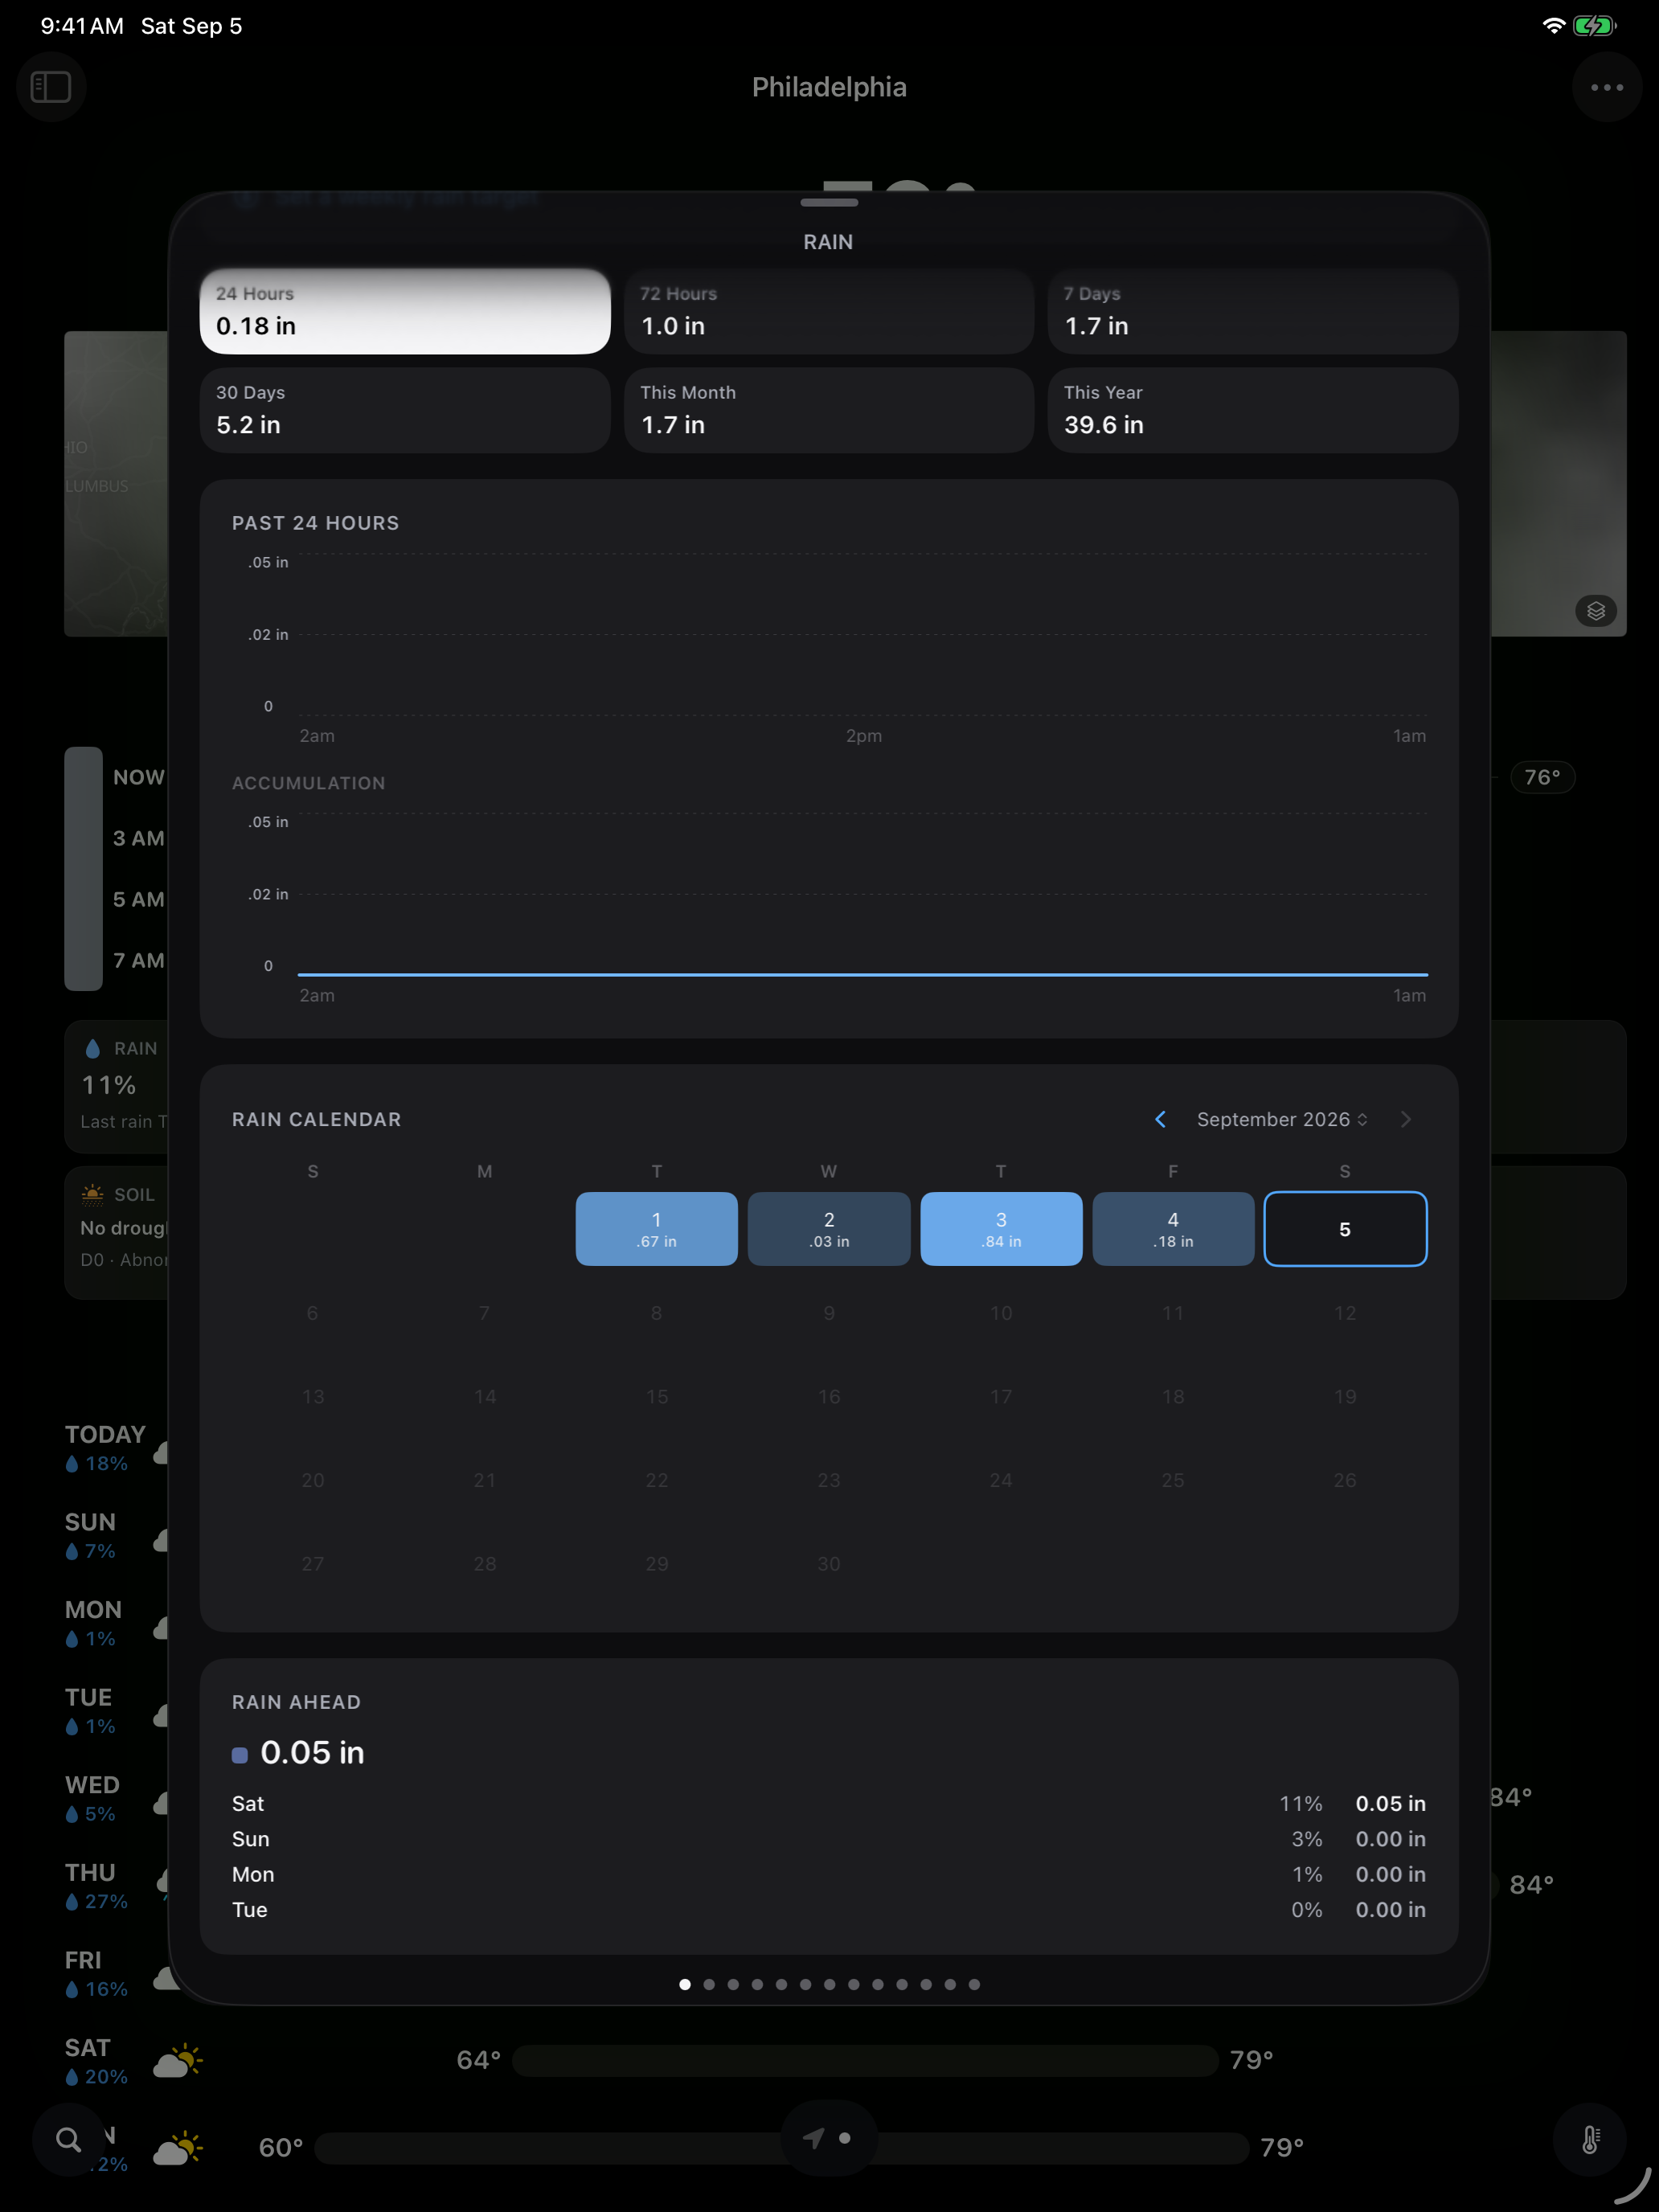Select the 24 Hours rain total
Viewport: 1659px width, 2212px height.
[405, 311]
